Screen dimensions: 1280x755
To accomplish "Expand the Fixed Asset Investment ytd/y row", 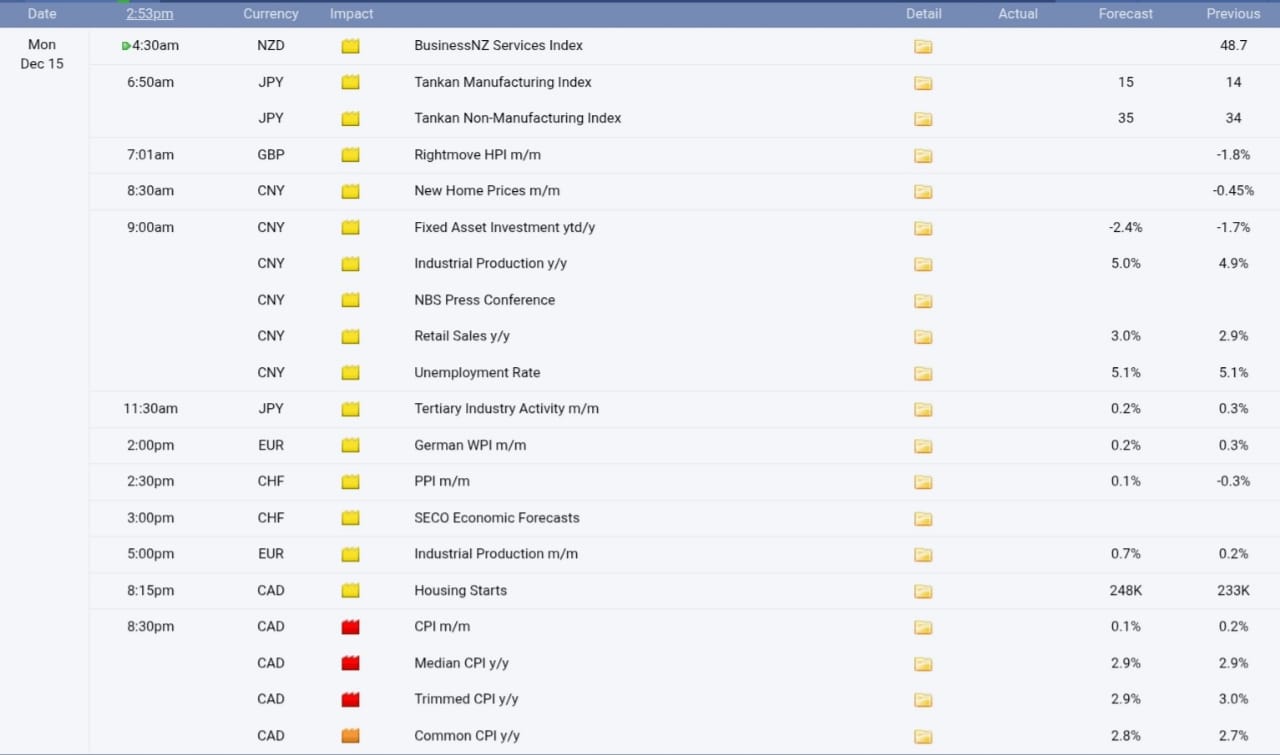I will point(504,227).
